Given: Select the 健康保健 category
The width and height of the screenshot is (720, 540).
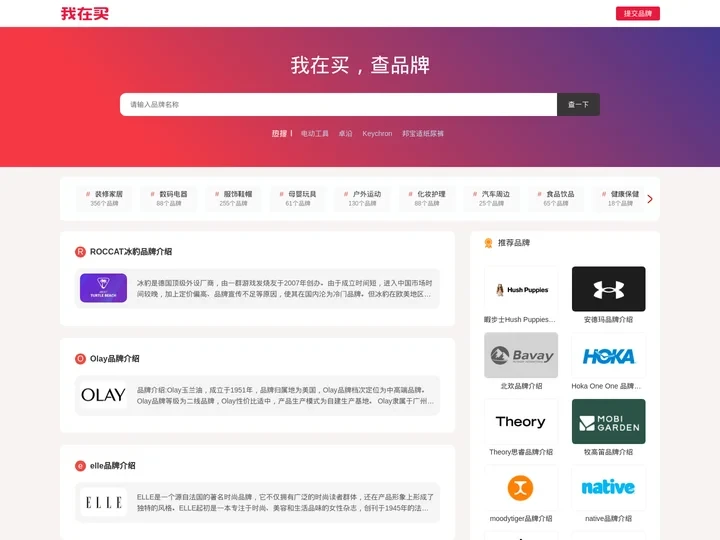Looking at the screenshot, I should 620,198.
